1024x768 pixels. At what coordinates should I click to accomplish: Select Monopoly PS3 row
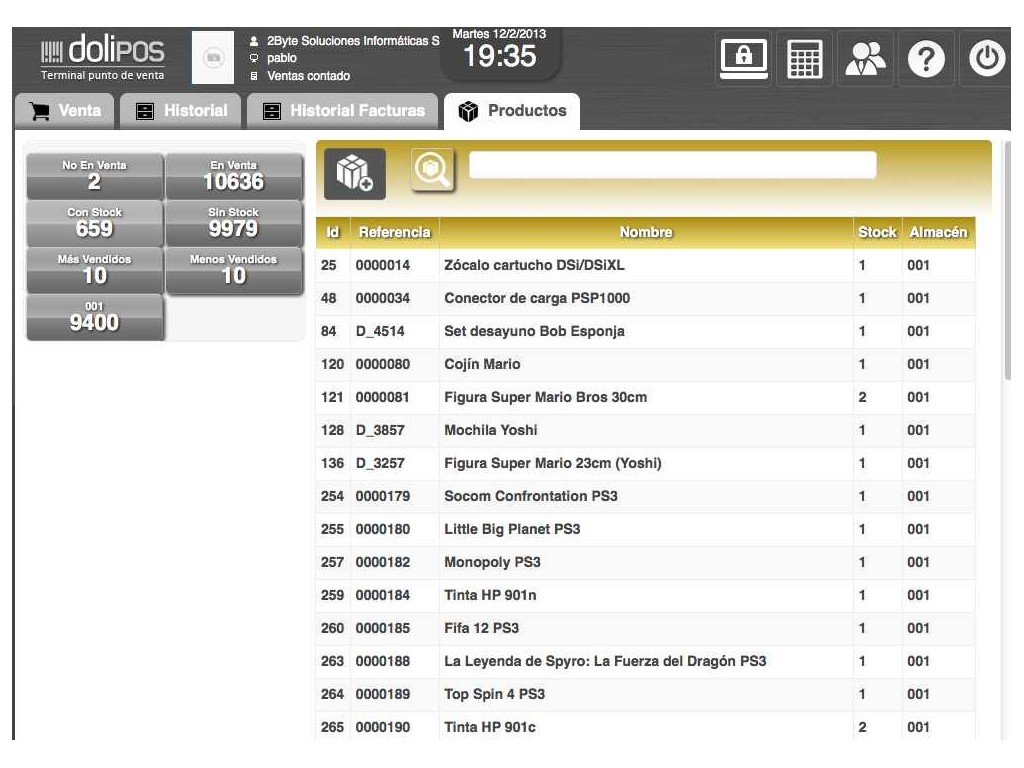pos(646,562)
